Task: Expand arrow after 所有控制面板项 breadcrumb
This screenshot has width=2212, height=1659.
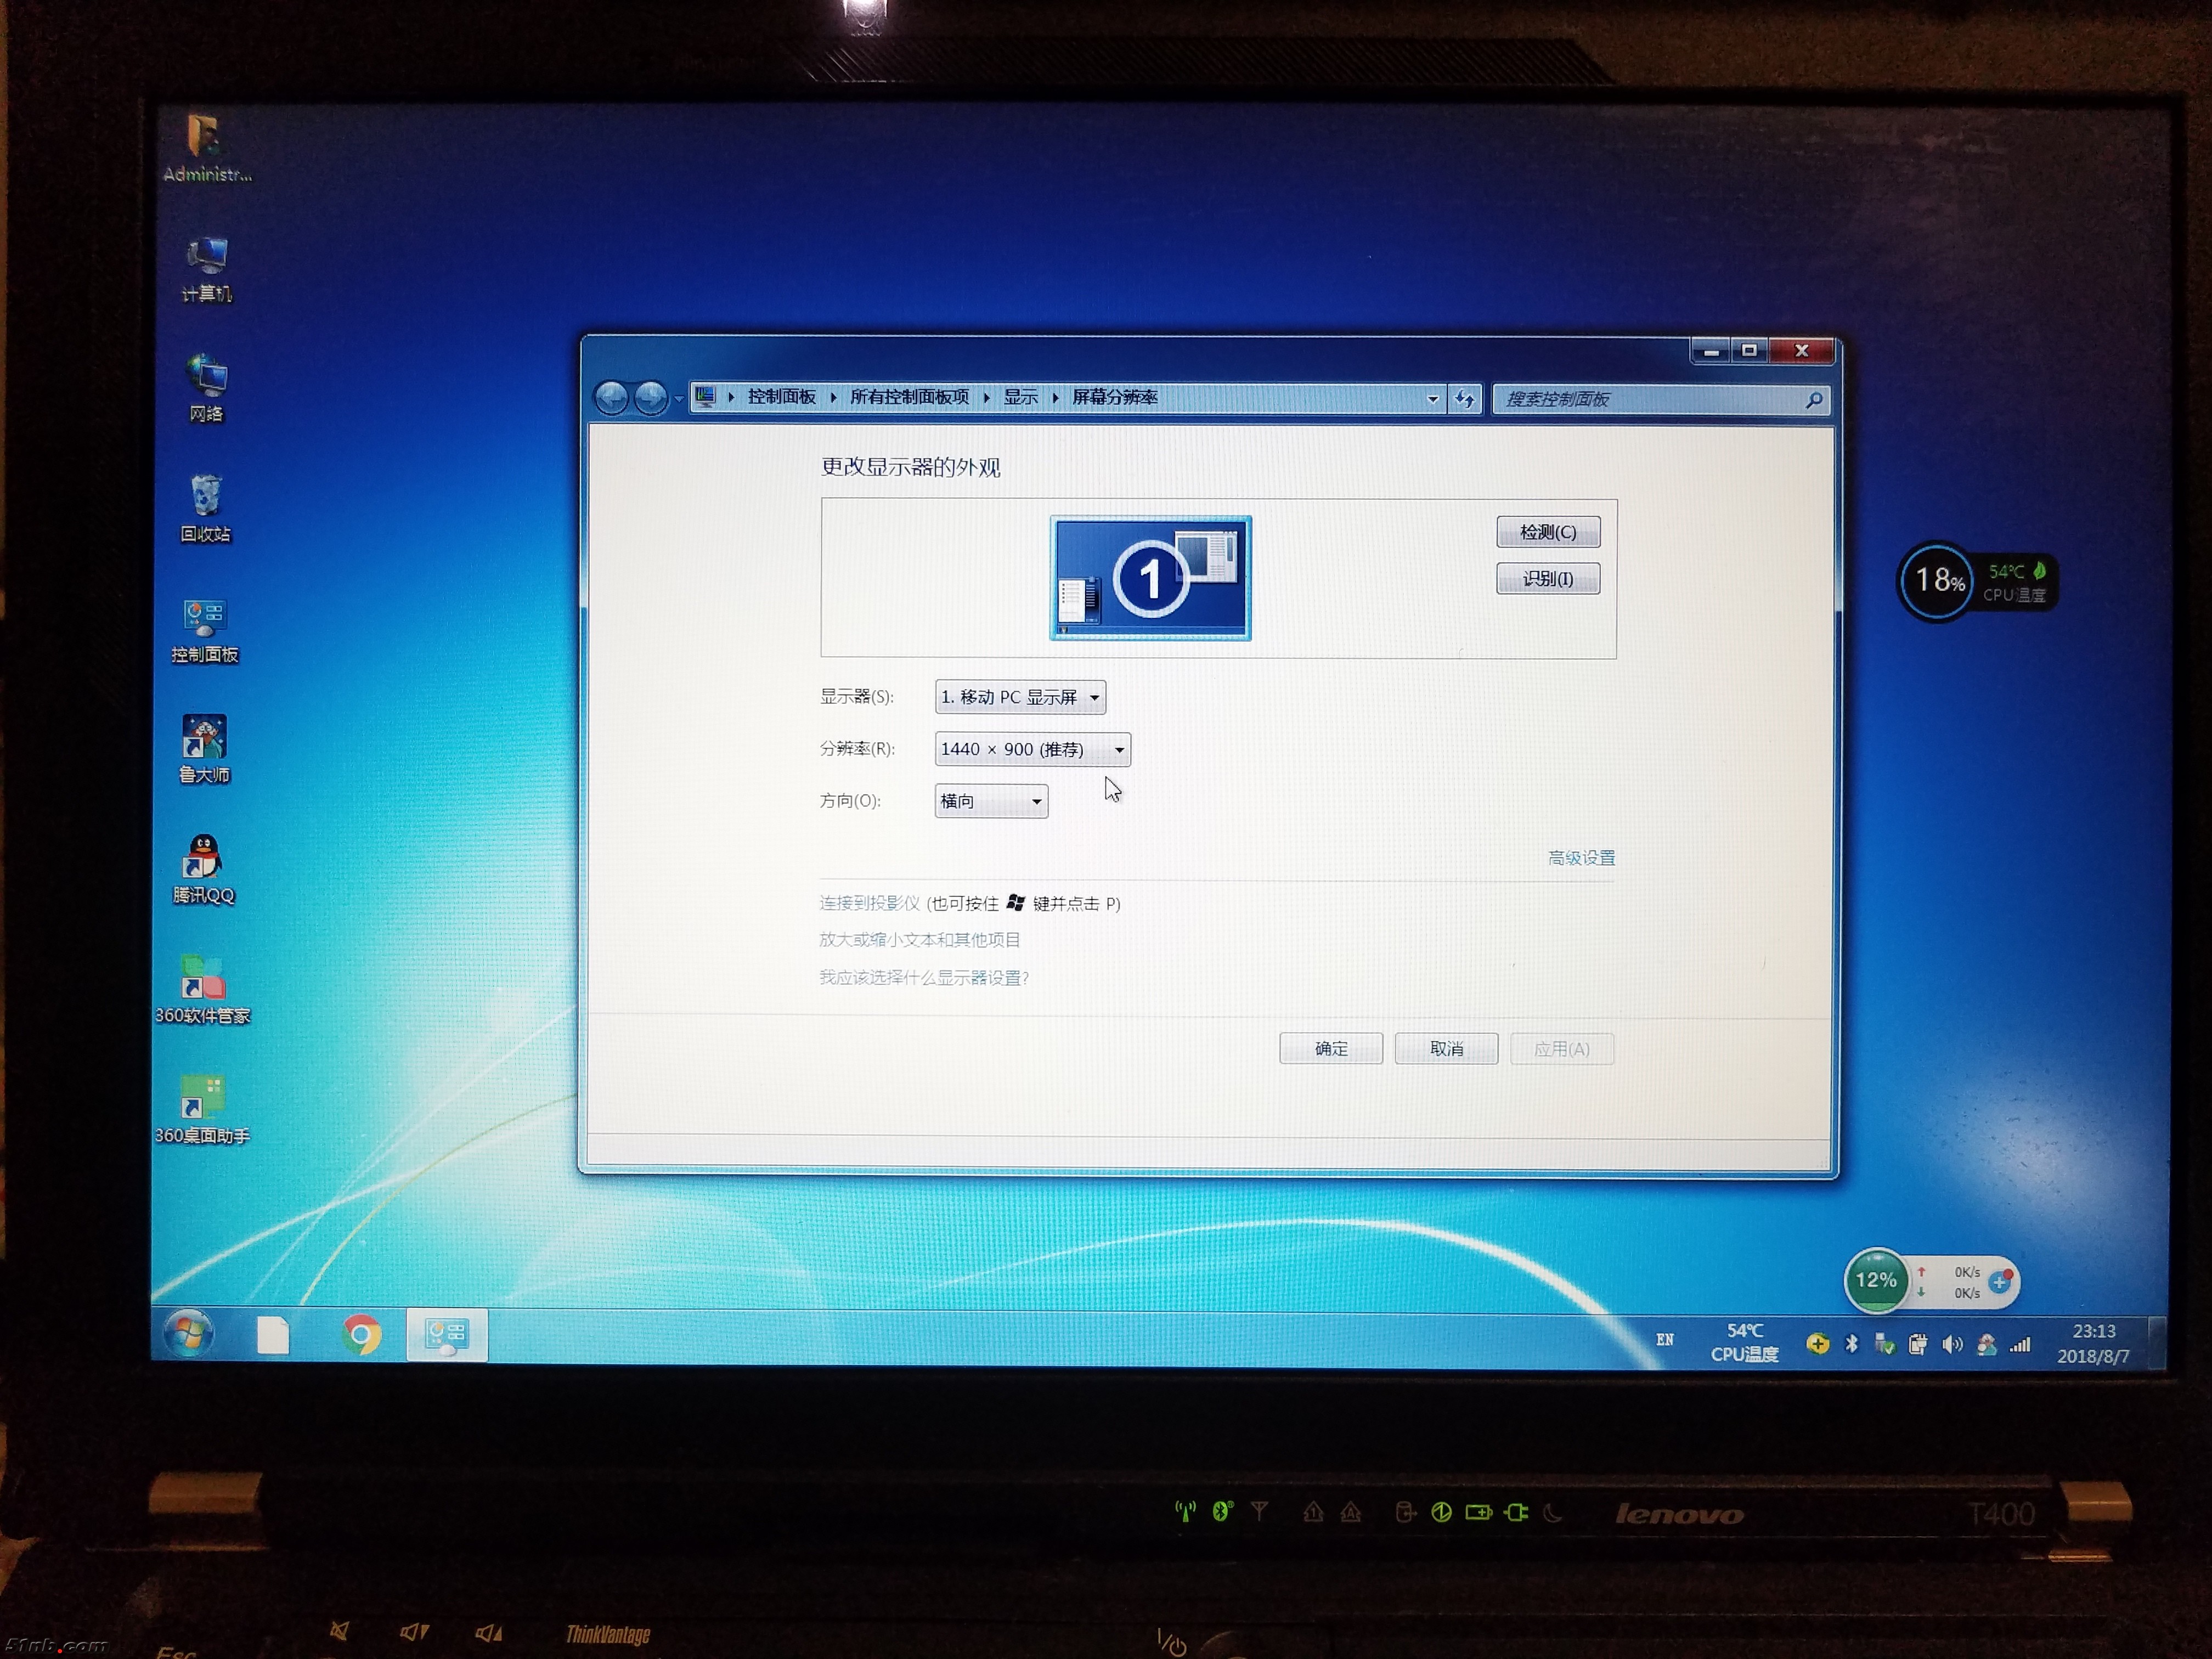Action: tap(986, 398)
